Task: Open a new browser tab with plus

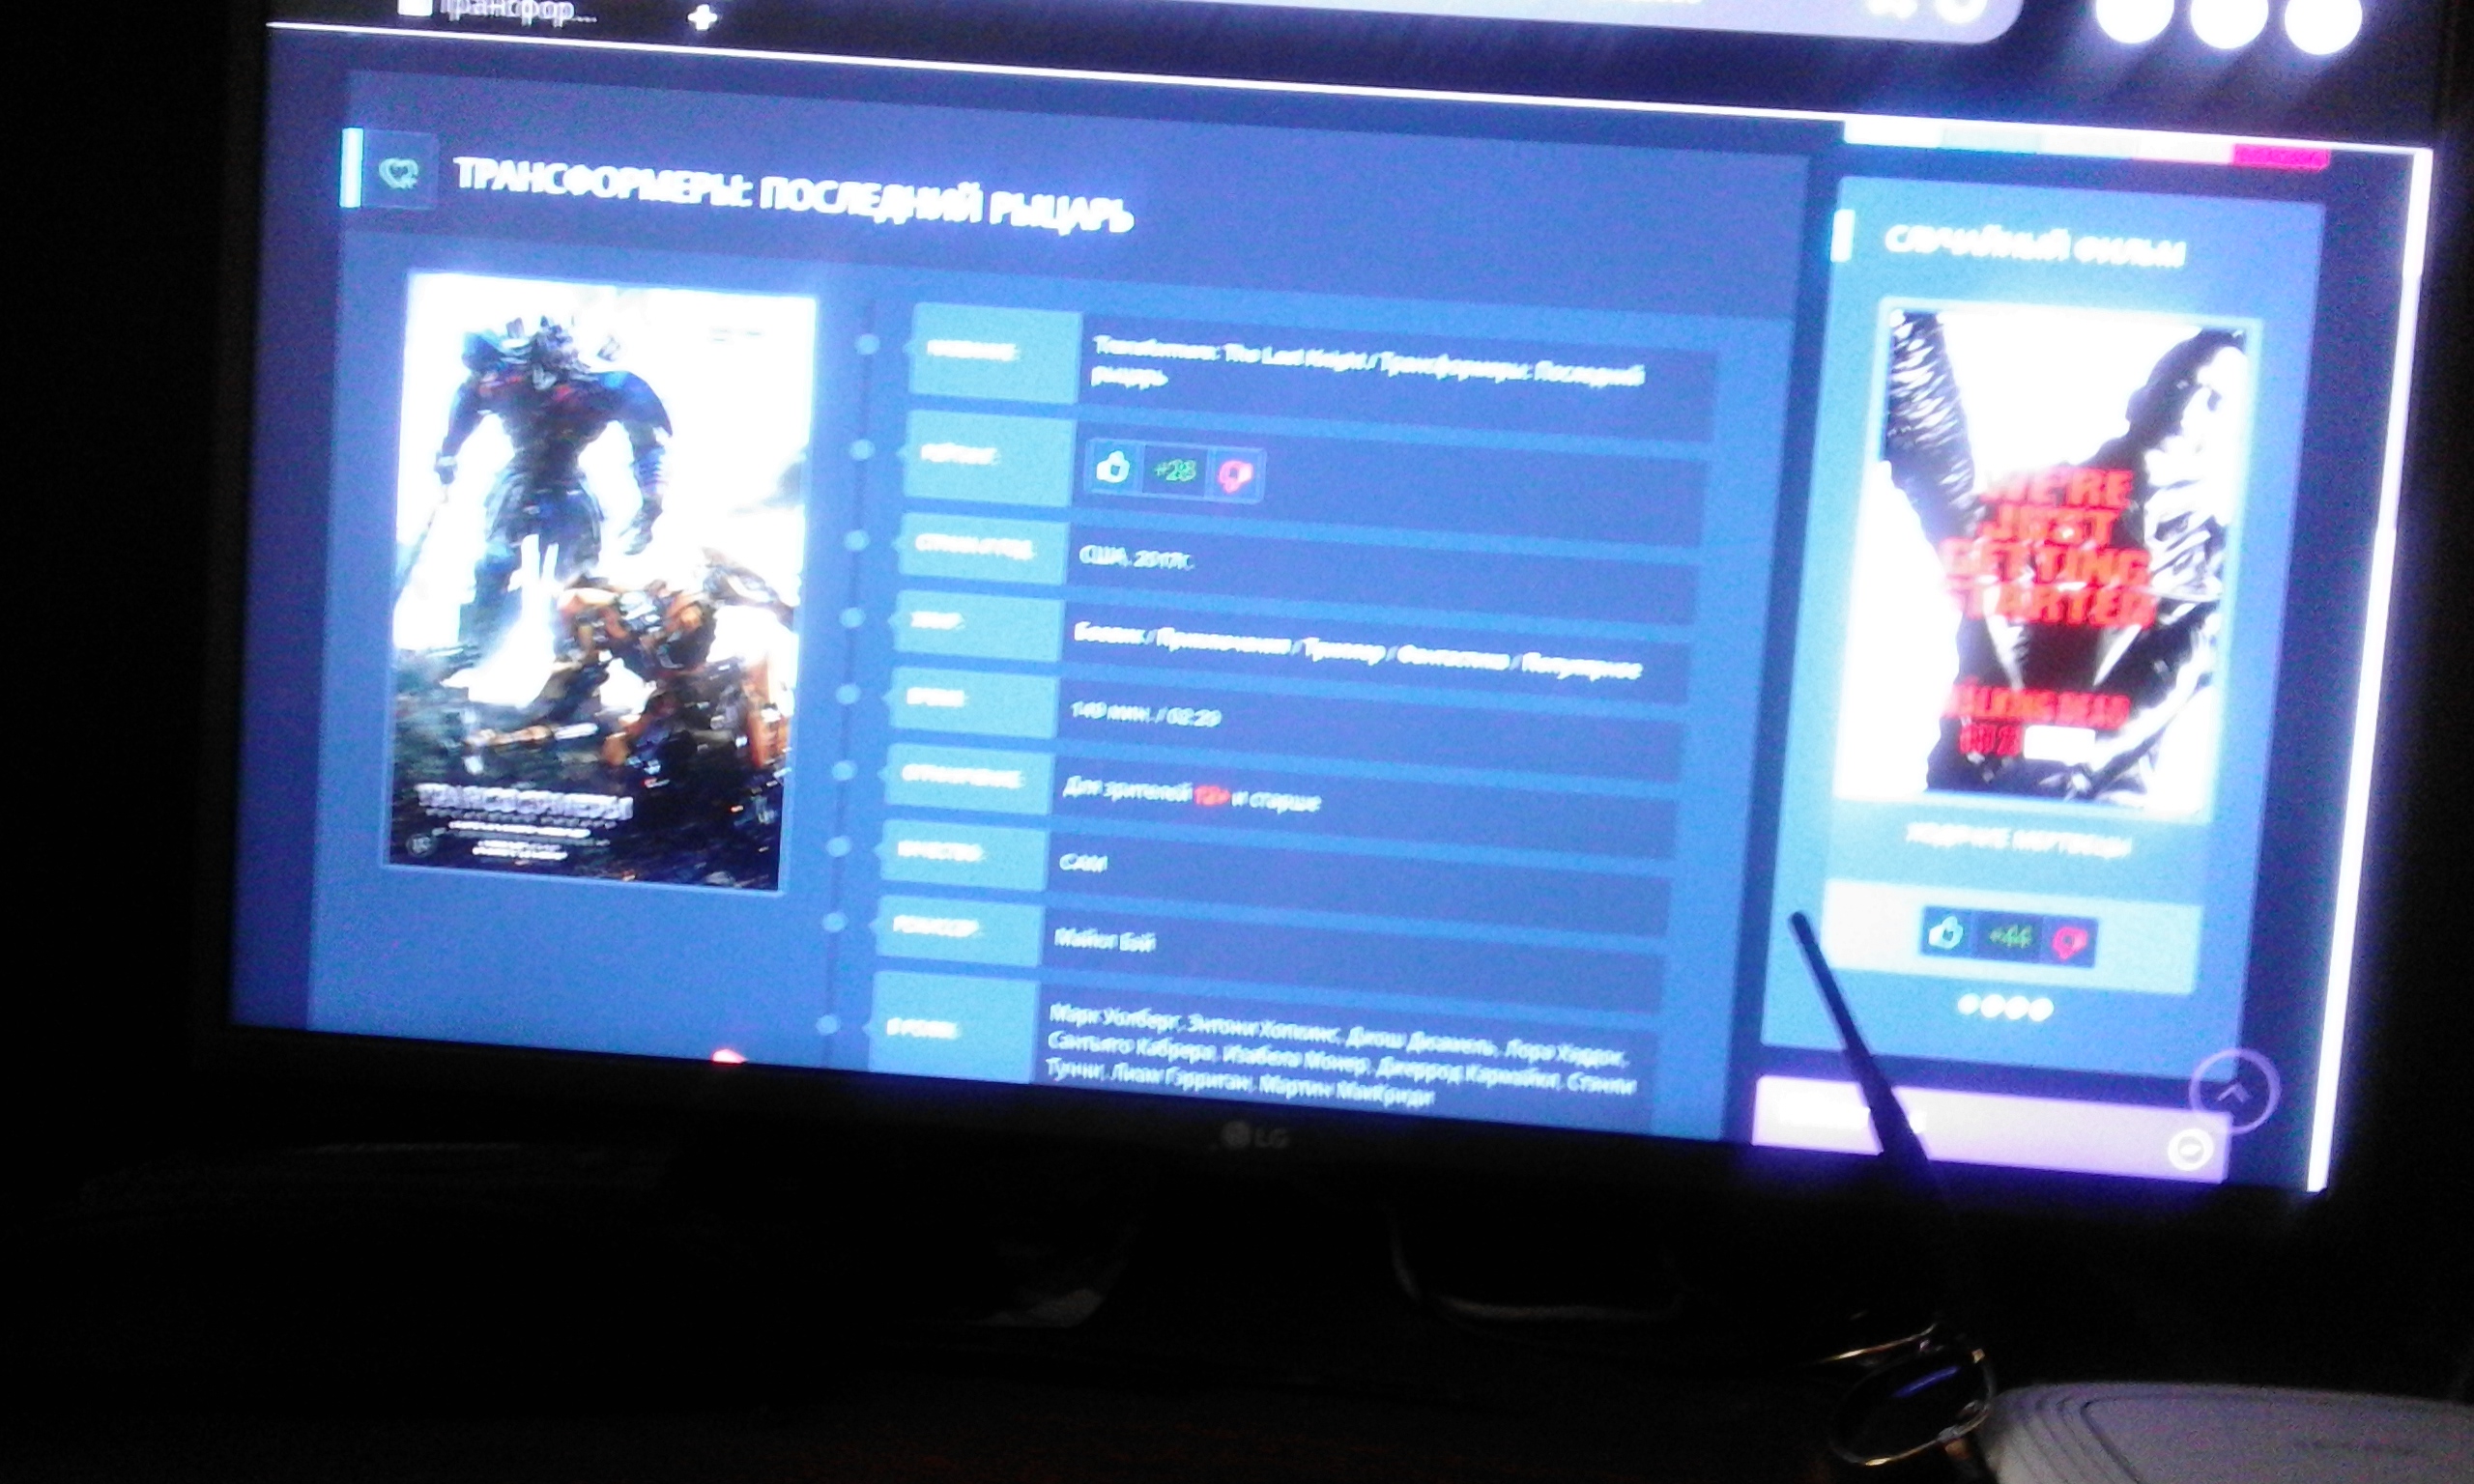Action: [x=703, y=17]
